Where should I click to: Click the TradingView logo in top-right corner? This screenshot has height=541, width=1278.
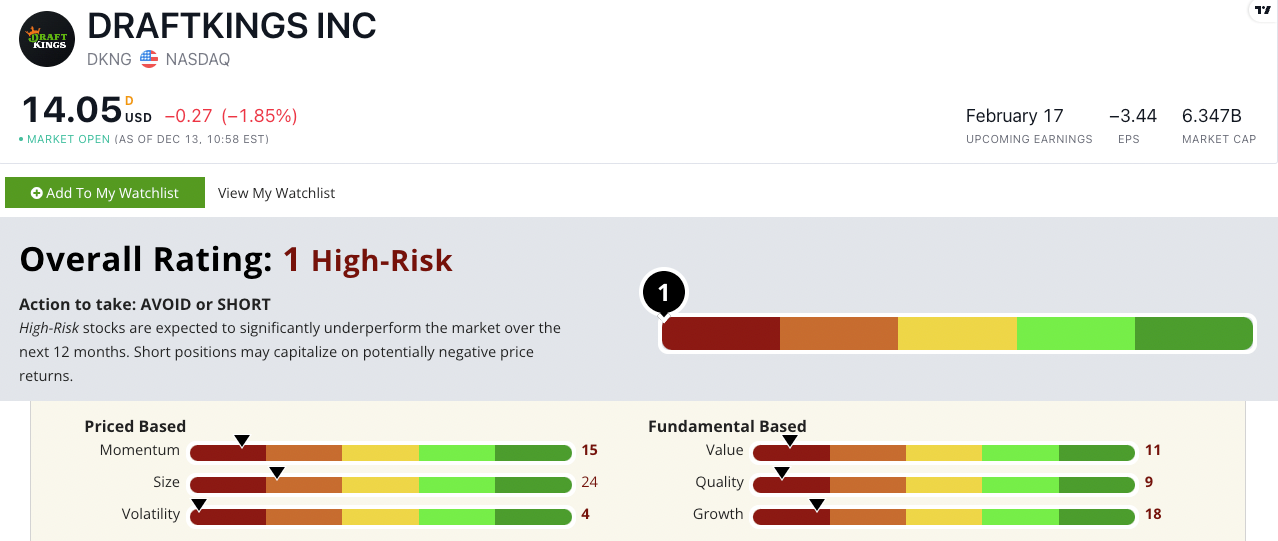point(1261,9)
